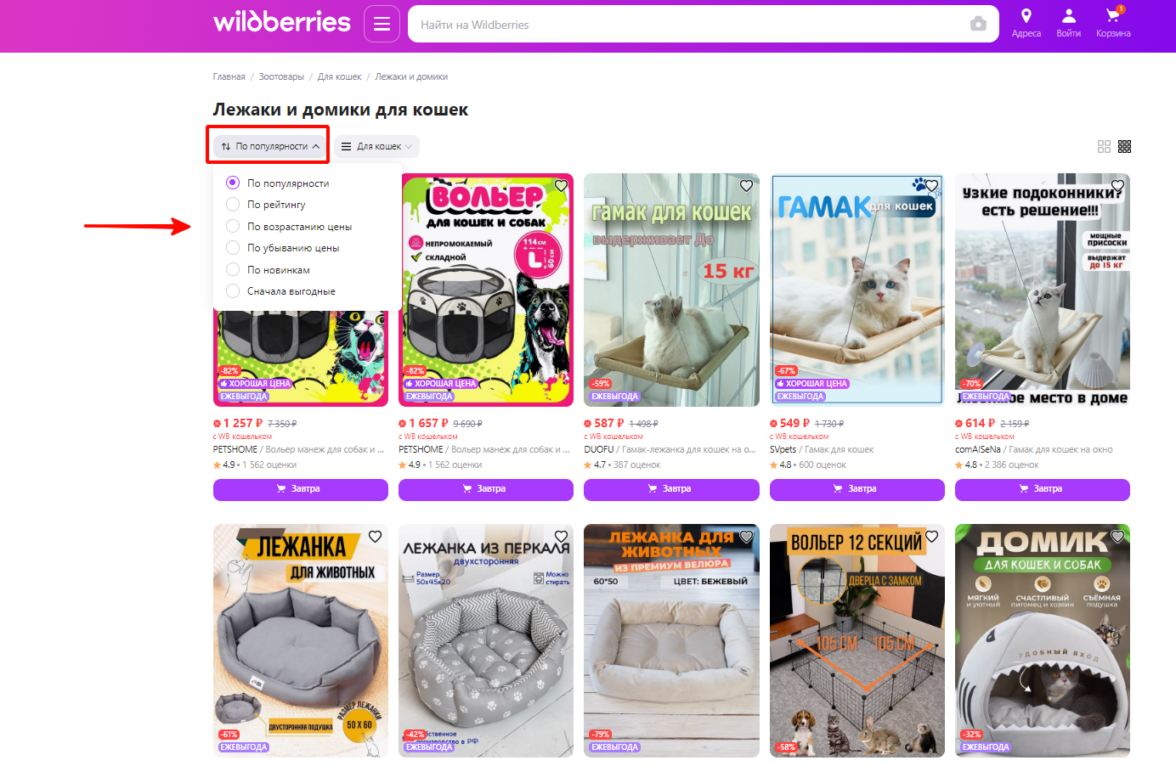Click the Найти на Wildberries search field
This screenshot has width=1176, height=766.
pyautogui.click(x=690, y=24)
